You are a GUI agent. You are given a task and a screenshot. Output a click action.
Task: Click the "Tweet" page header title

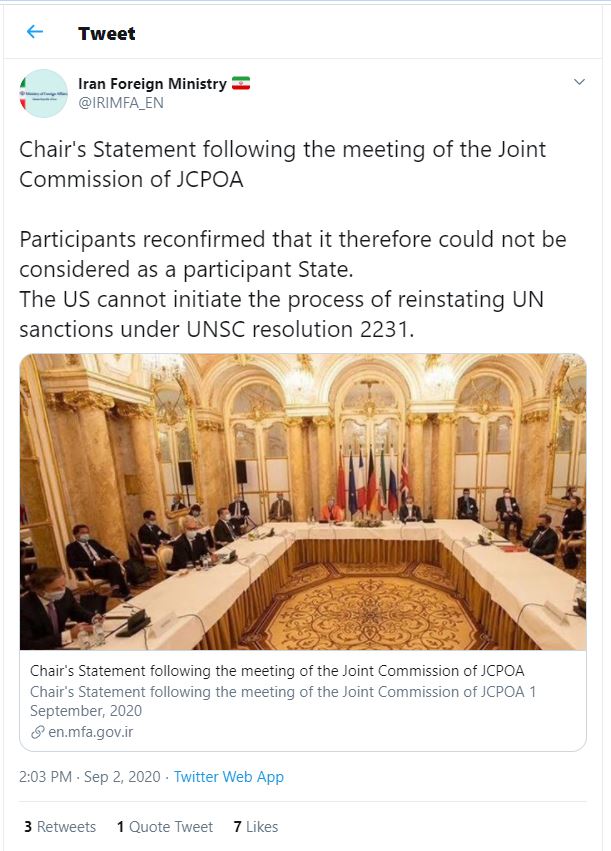click(107, 33)
